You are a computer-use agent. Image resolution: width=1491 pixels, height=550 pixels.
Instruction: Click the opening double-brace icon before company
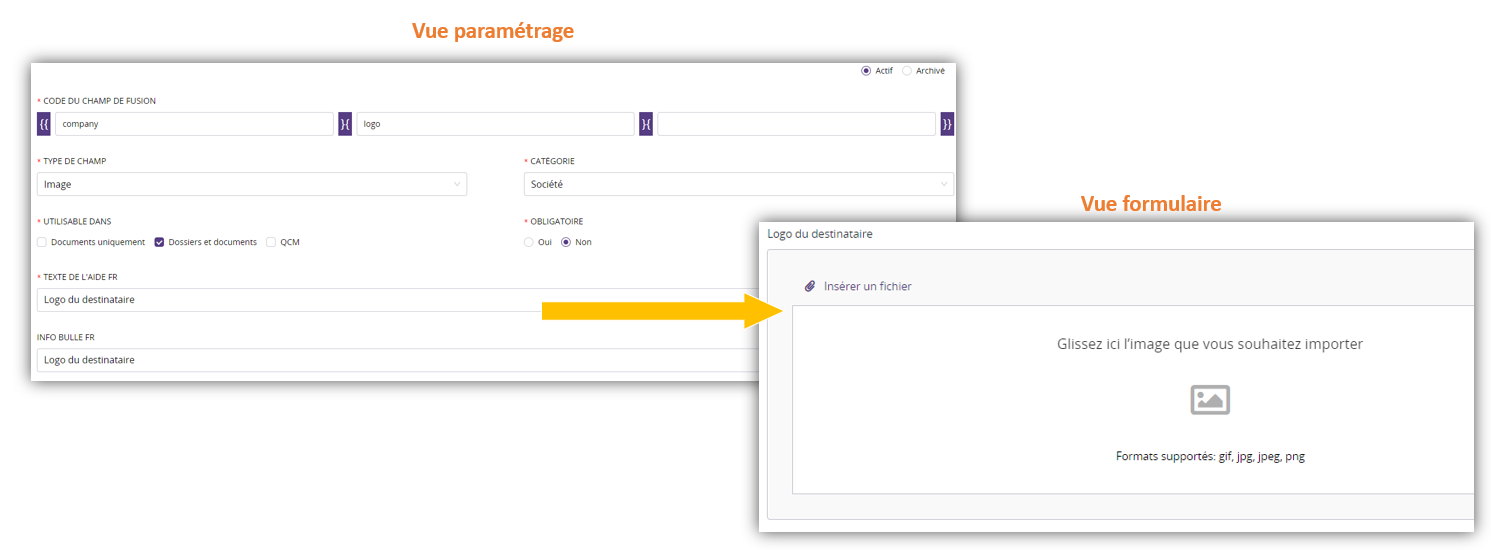pos(44,124)
